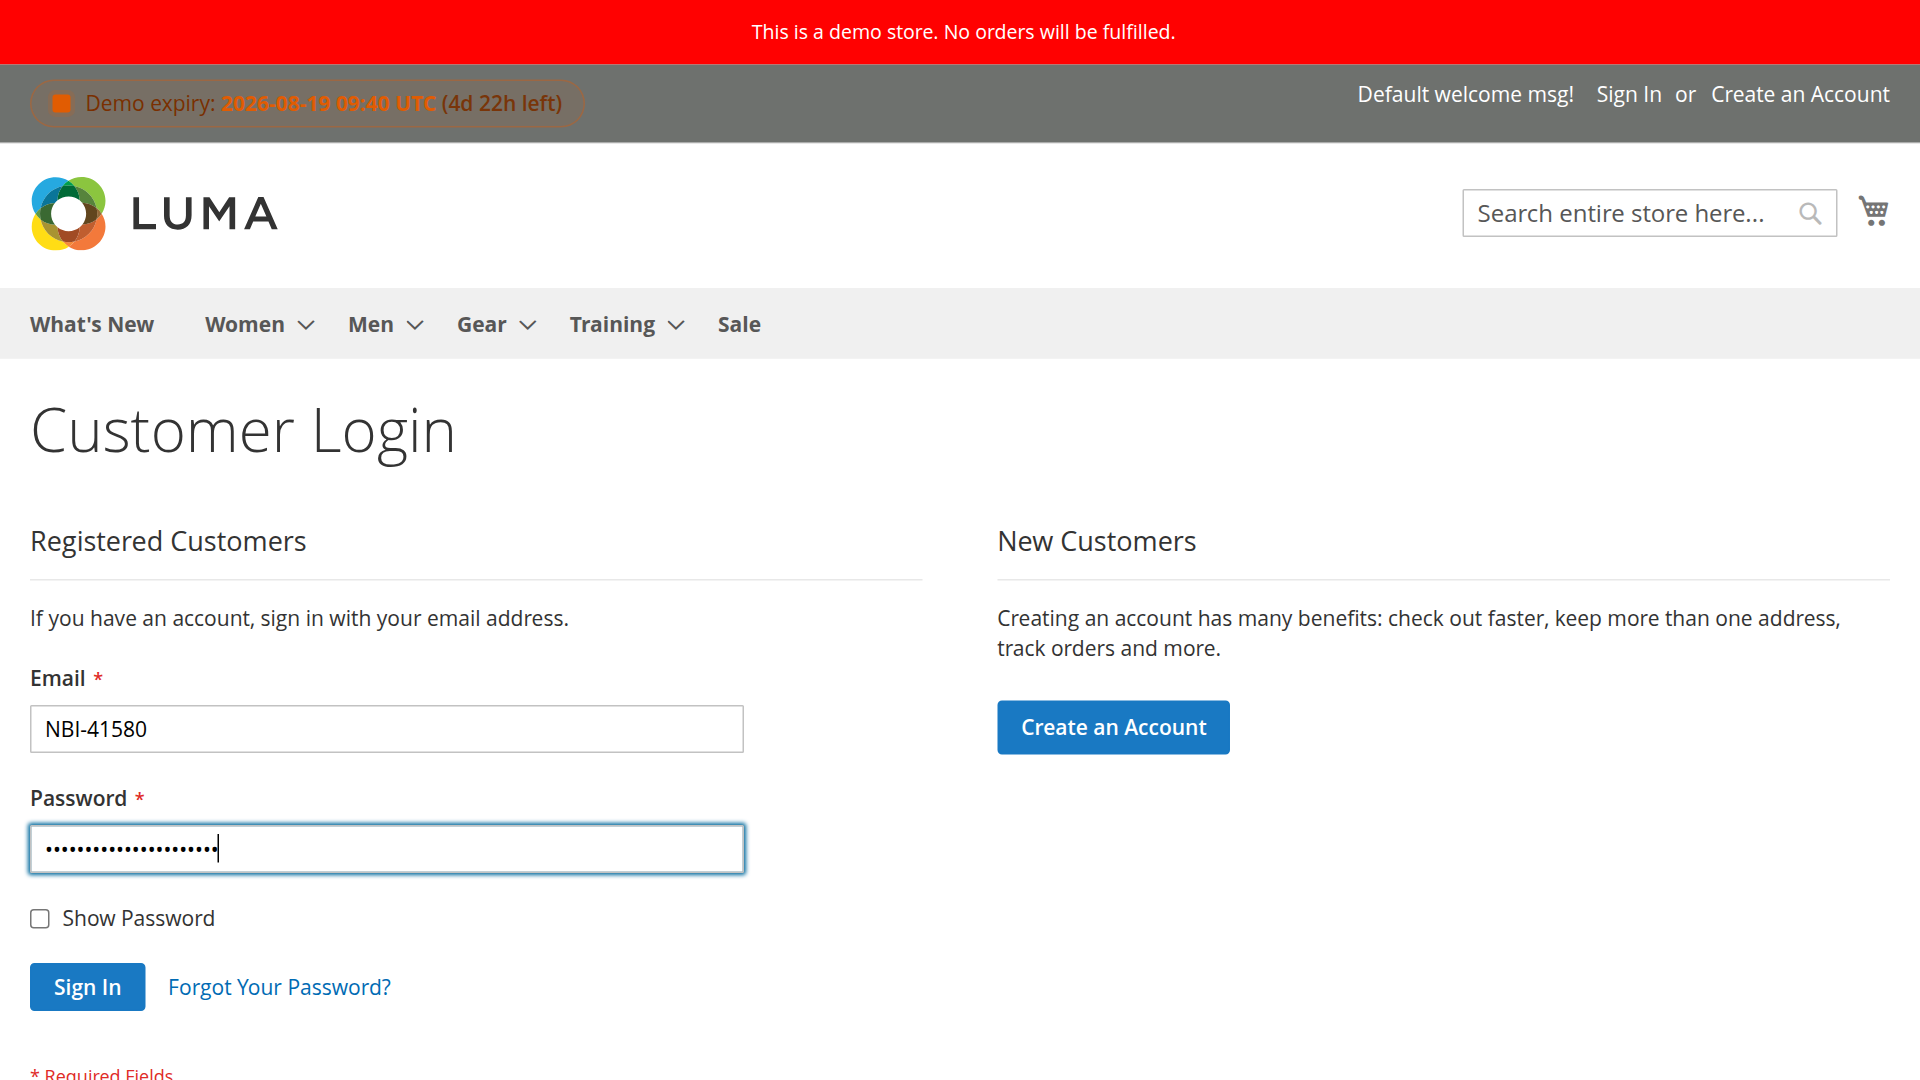The width and height of the screenshot is (1920, 1080).
Task: Select Men in the navigation bar
Action: (371, 324)
